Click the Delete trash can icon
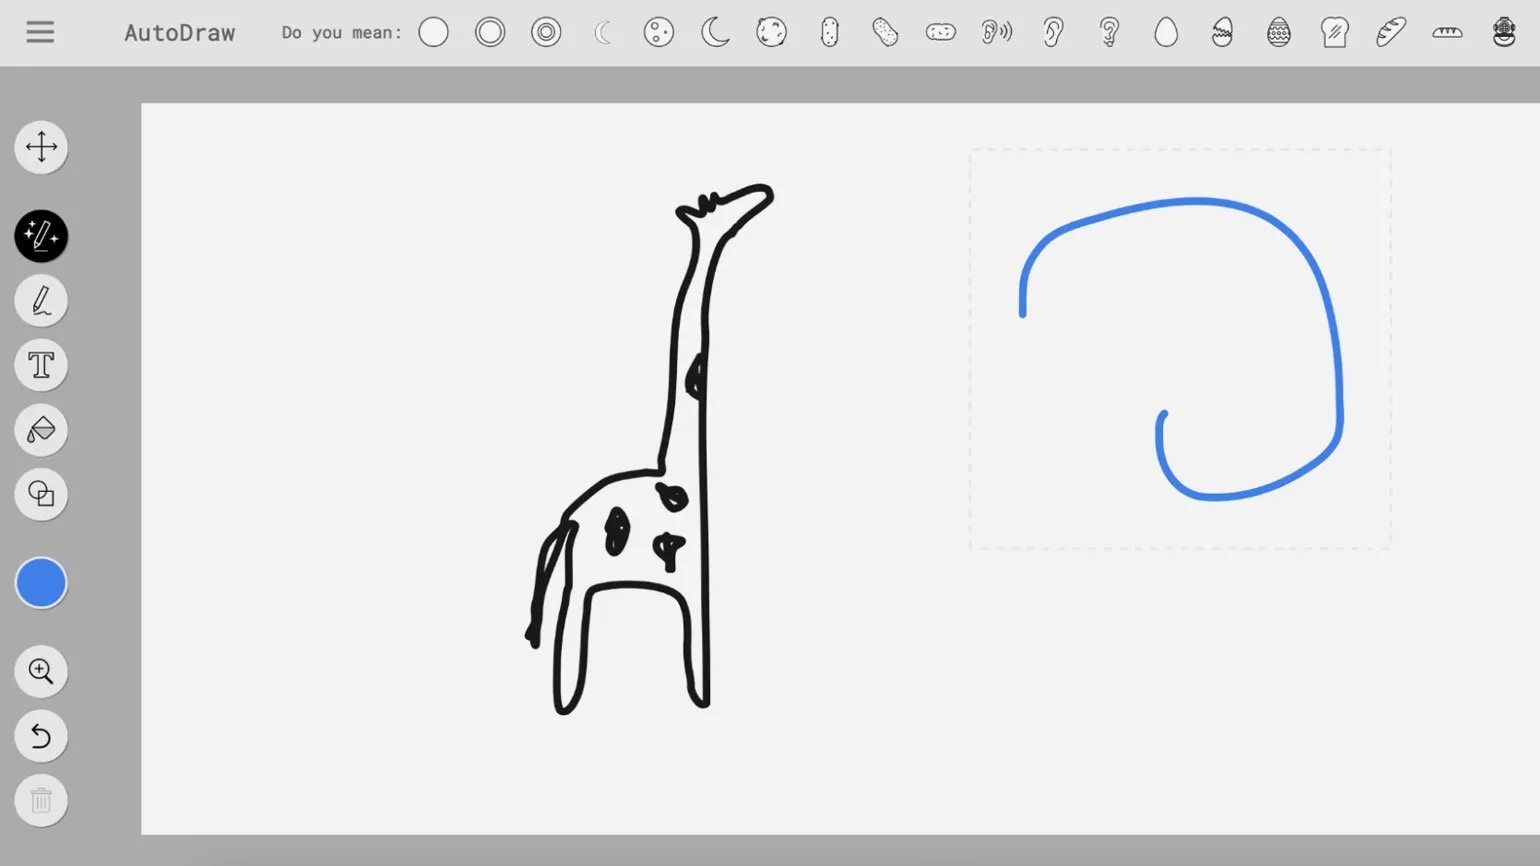 41,800
